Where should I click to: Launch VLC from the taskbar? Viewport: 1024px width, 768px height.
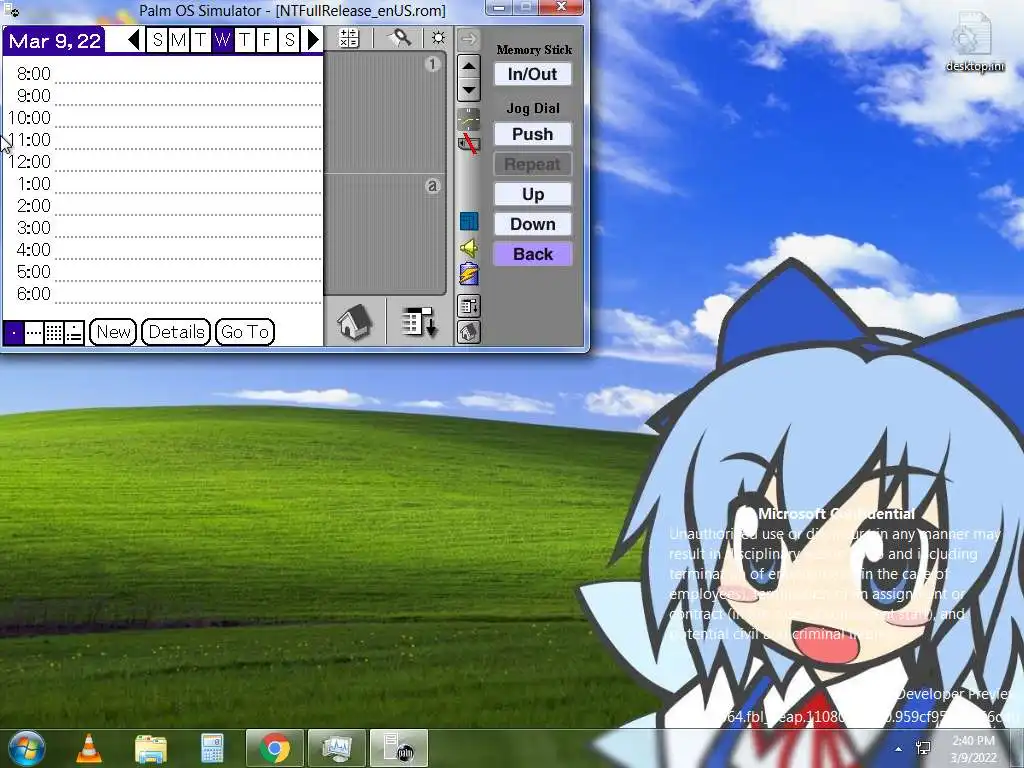pyautogui.click(x=89, y=748)
